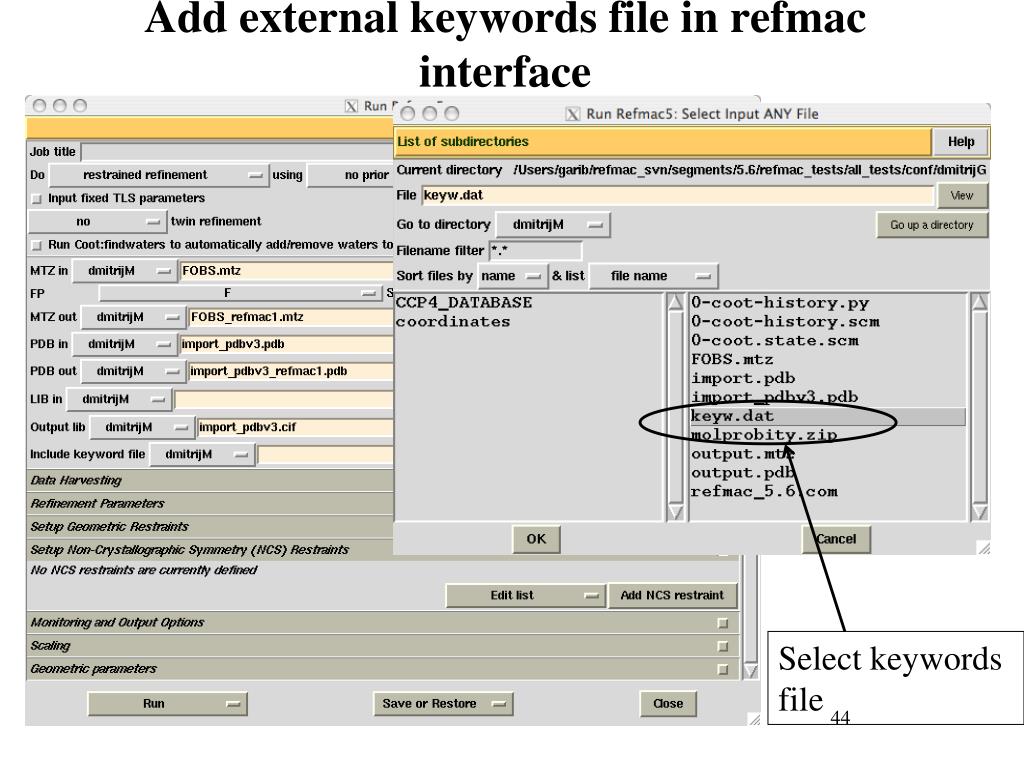Open the Include keyword file directory dropdown
This screenshot has height=768, width=1024.
tap(202, 455)
